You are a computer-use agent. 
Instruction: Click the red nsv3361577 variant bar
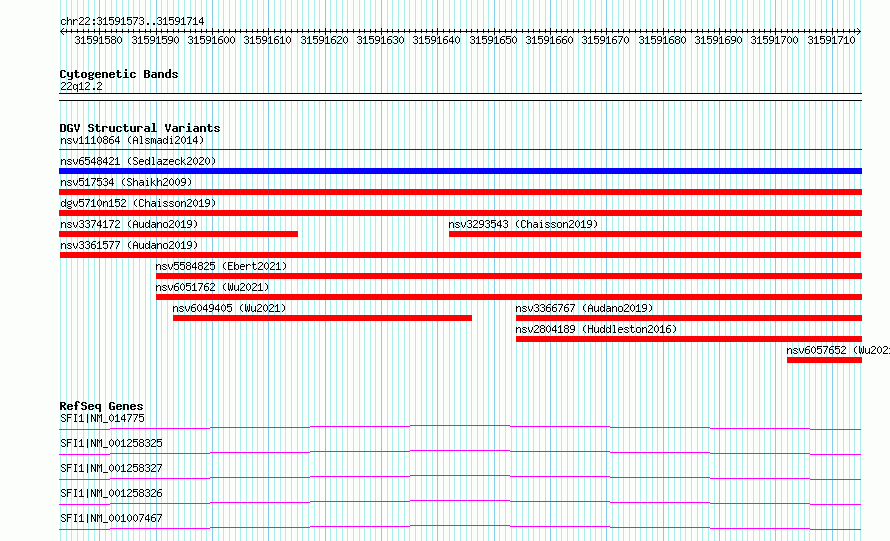[460, 255]
